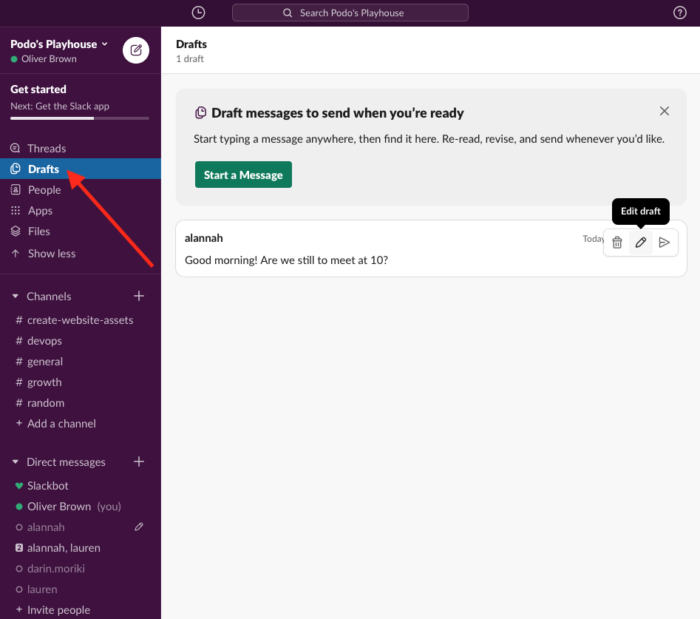The height and width of the screenshot is (619, 700).
Task: Click the Get started progress bar
Action: pyautogui.click(x=79, y=118)
